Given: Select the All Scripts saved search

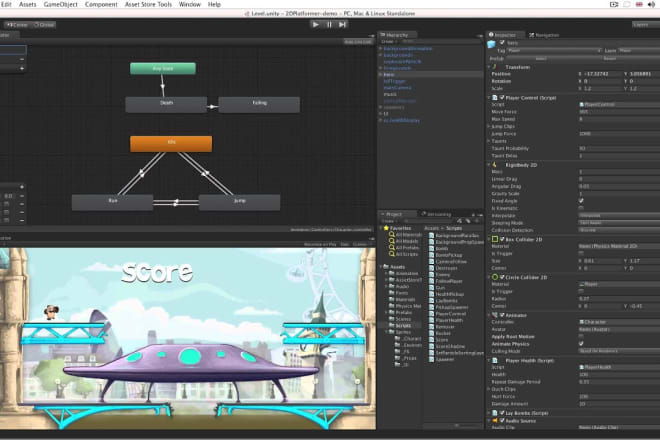Looking at the screenshot, I should click(x=404, y=254).
